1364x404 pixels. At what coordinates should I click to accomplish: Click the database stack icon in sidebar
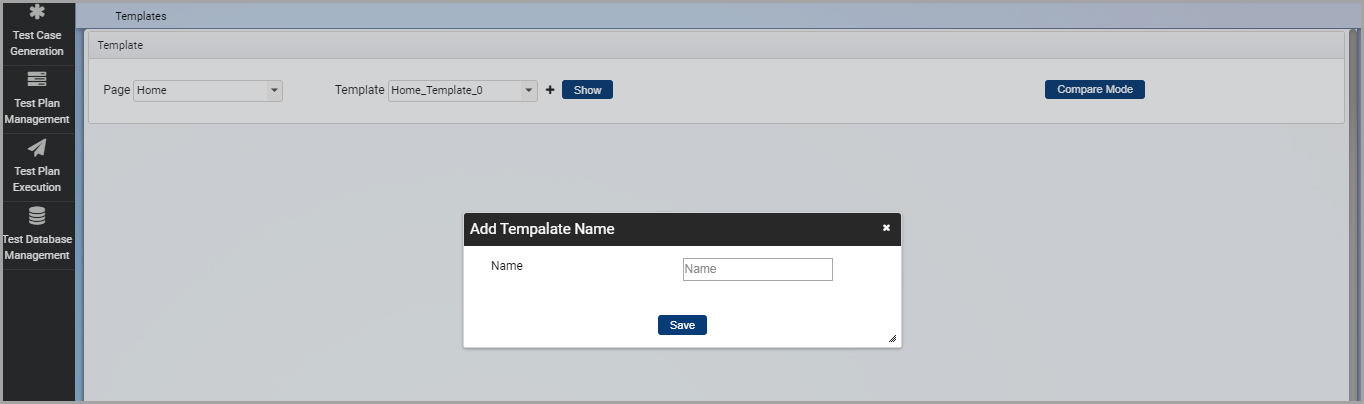[x=37, y=216]
